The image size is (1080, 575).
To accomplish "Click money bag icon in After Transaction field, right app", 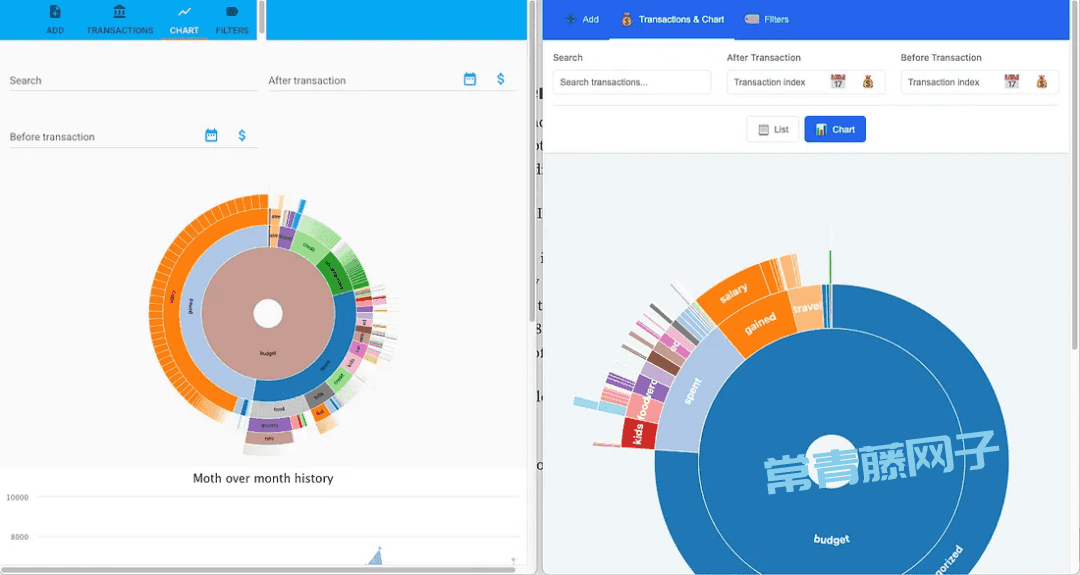I will tap(868, 82).
